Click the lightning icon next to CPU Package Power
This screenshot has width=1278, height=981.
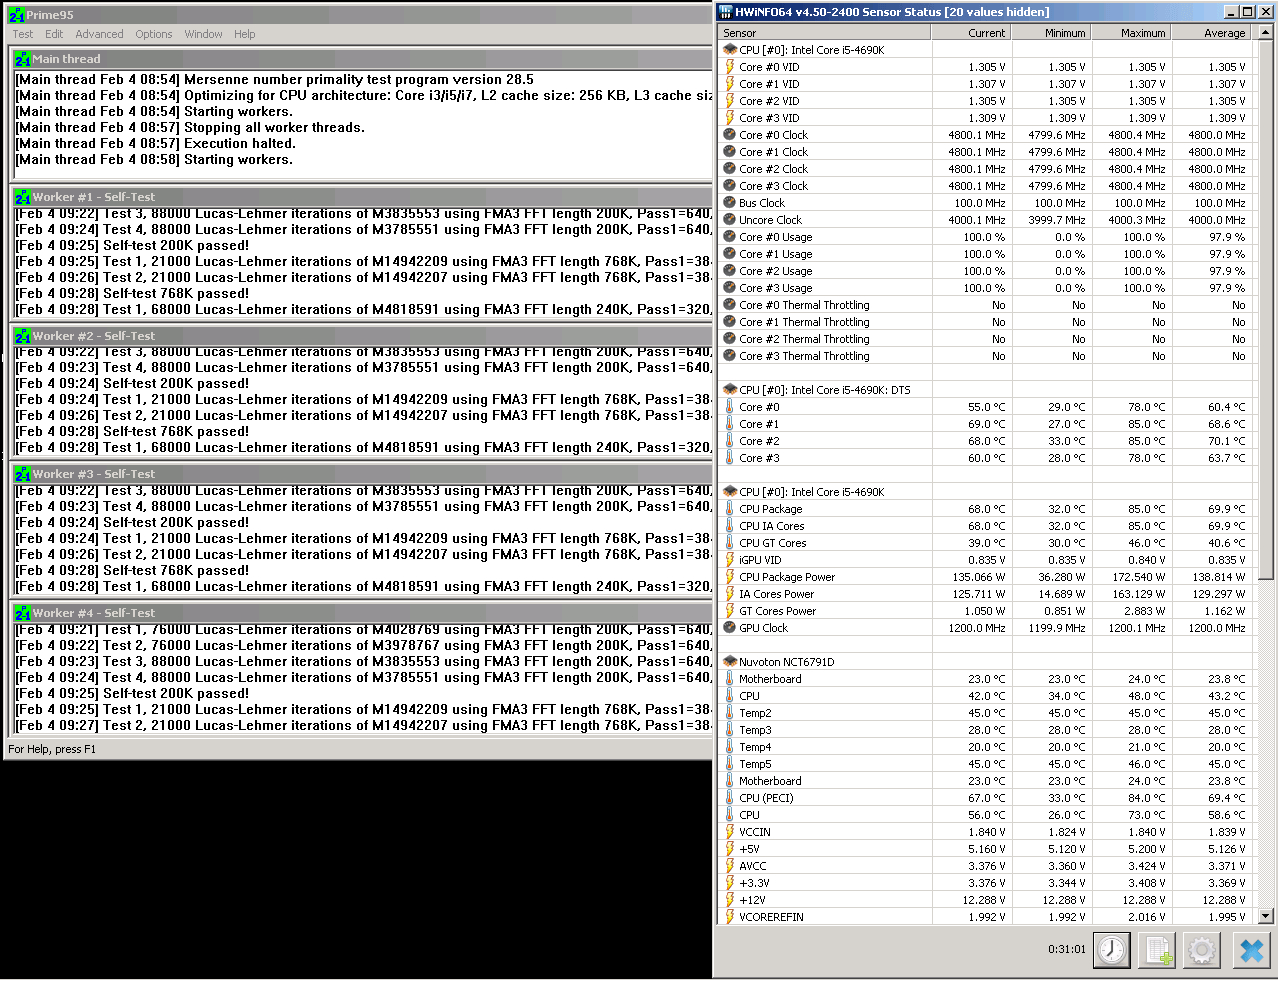click(730, 577)
